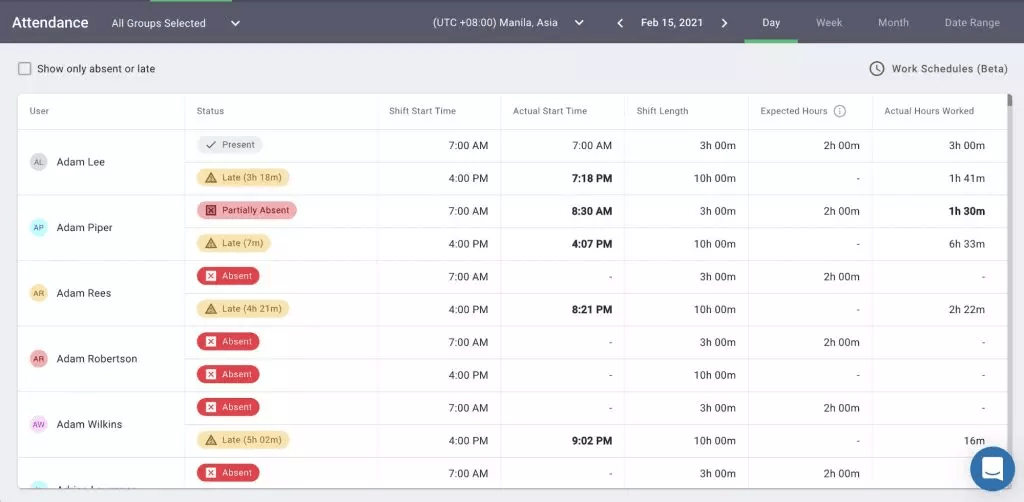This screenshot has height=502, width=1024.
Task: Go to the previous day arrow
Action: pos(620,23)
